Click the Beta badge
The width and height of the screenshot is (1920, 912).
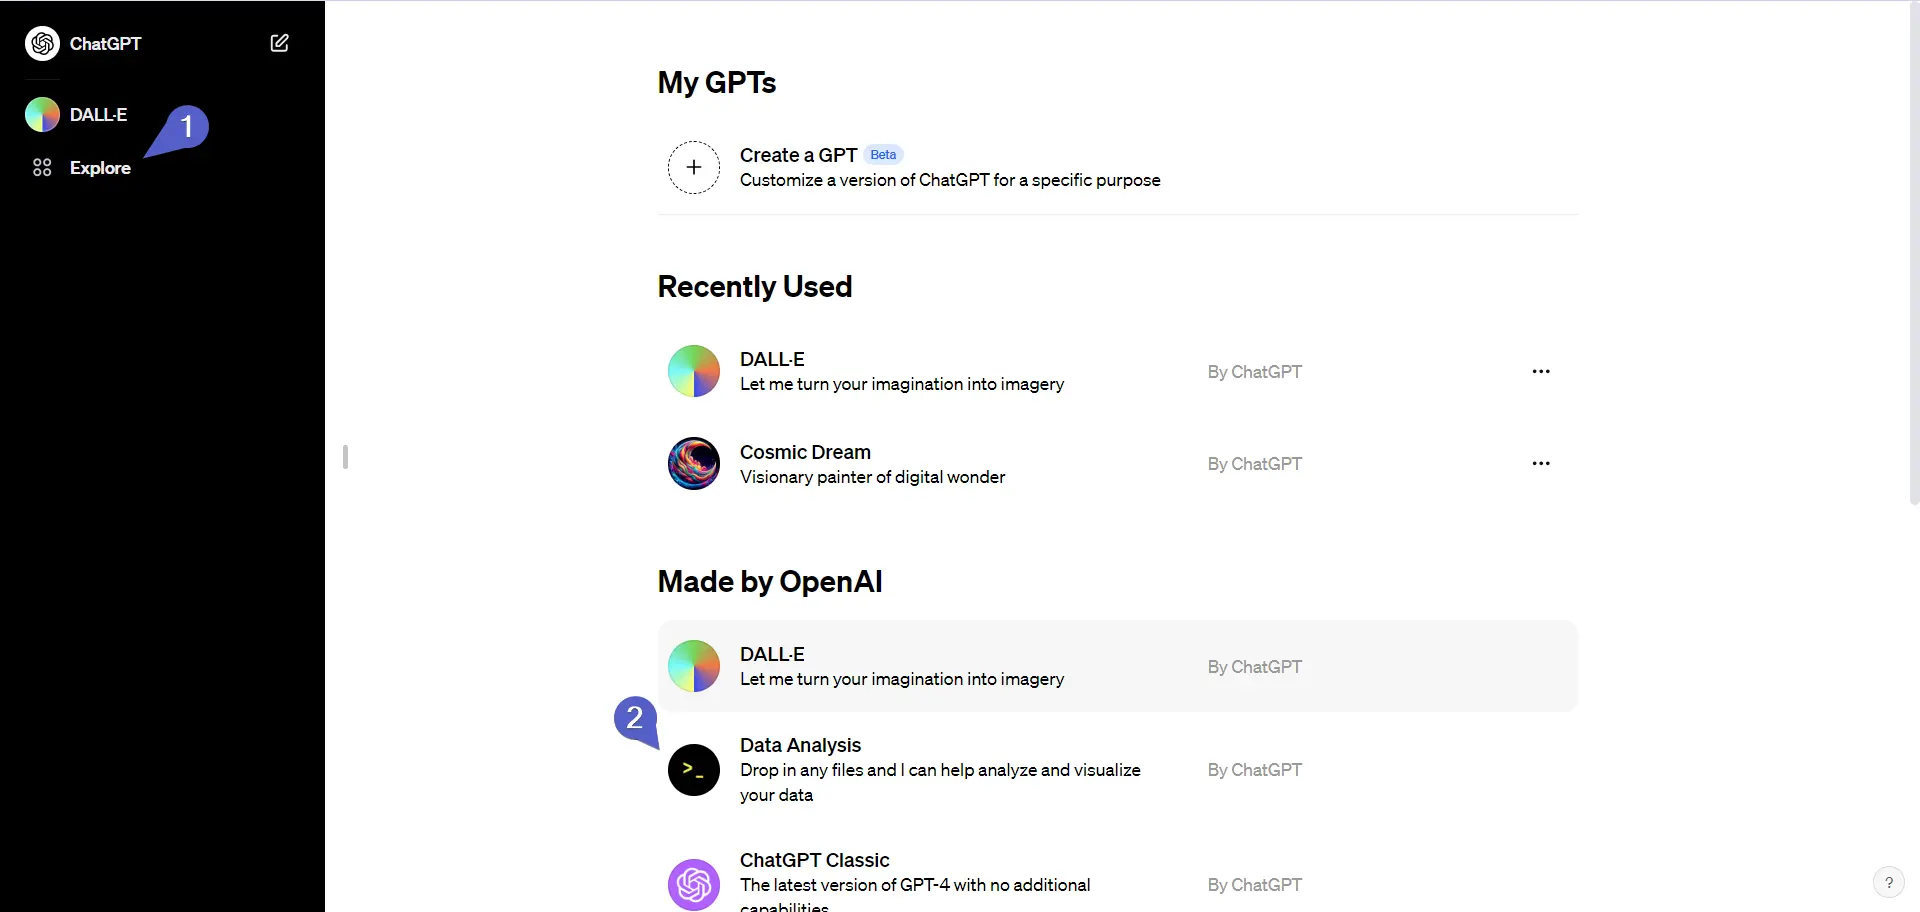click(883, 155)
